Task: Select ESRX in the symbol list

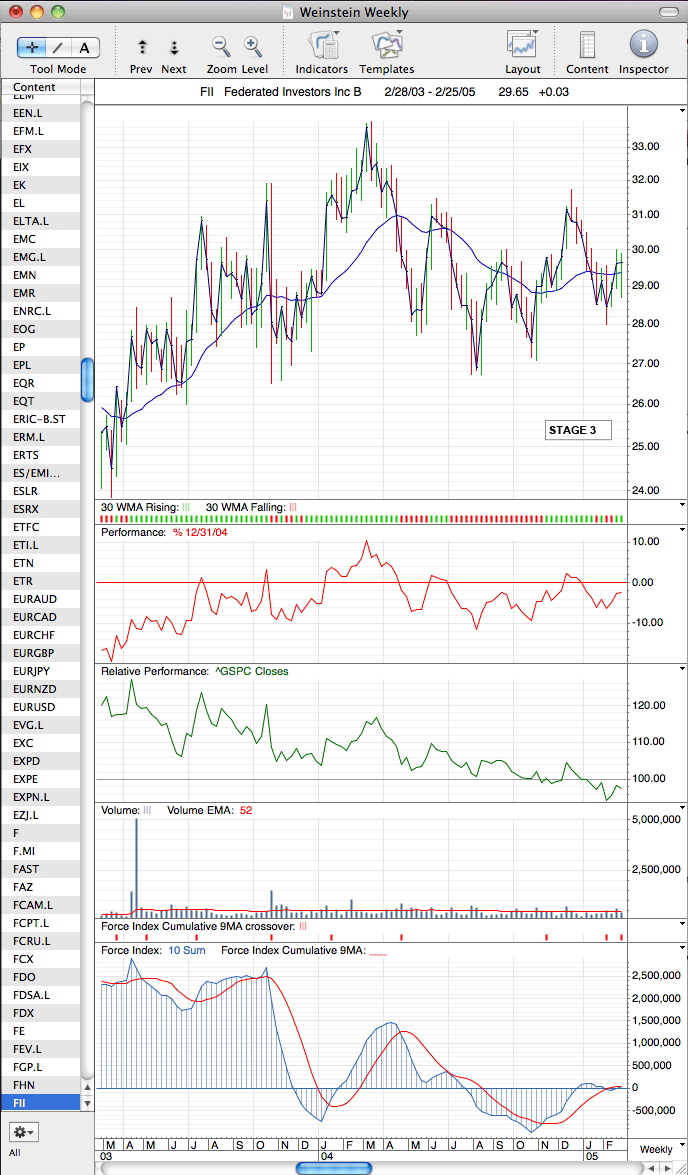Action: 40,509
